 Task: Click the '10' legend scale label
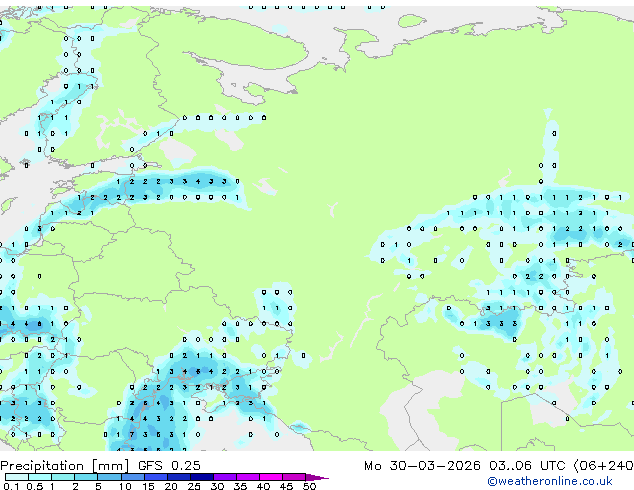pyautogui.click(x=125, y=486)
